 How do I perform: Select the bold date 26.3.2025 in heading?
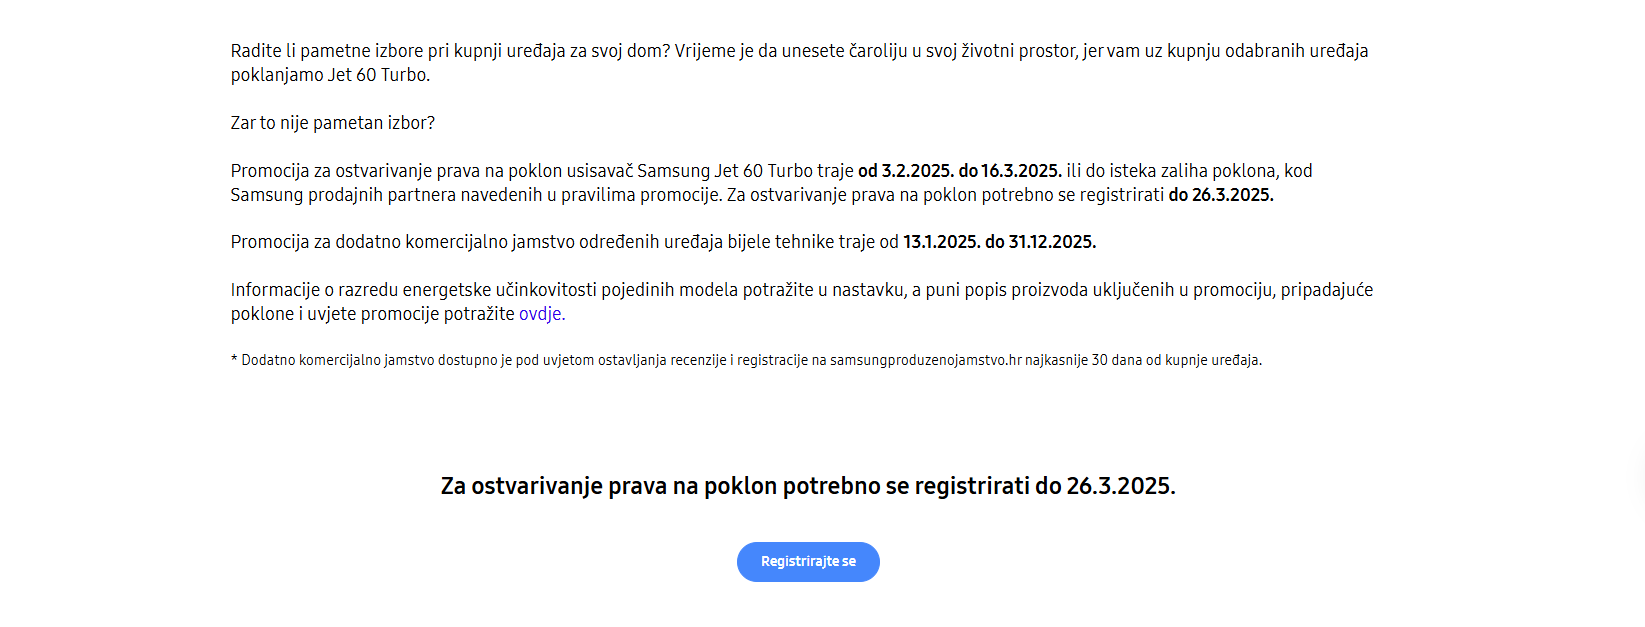(x=1120, y=487)
